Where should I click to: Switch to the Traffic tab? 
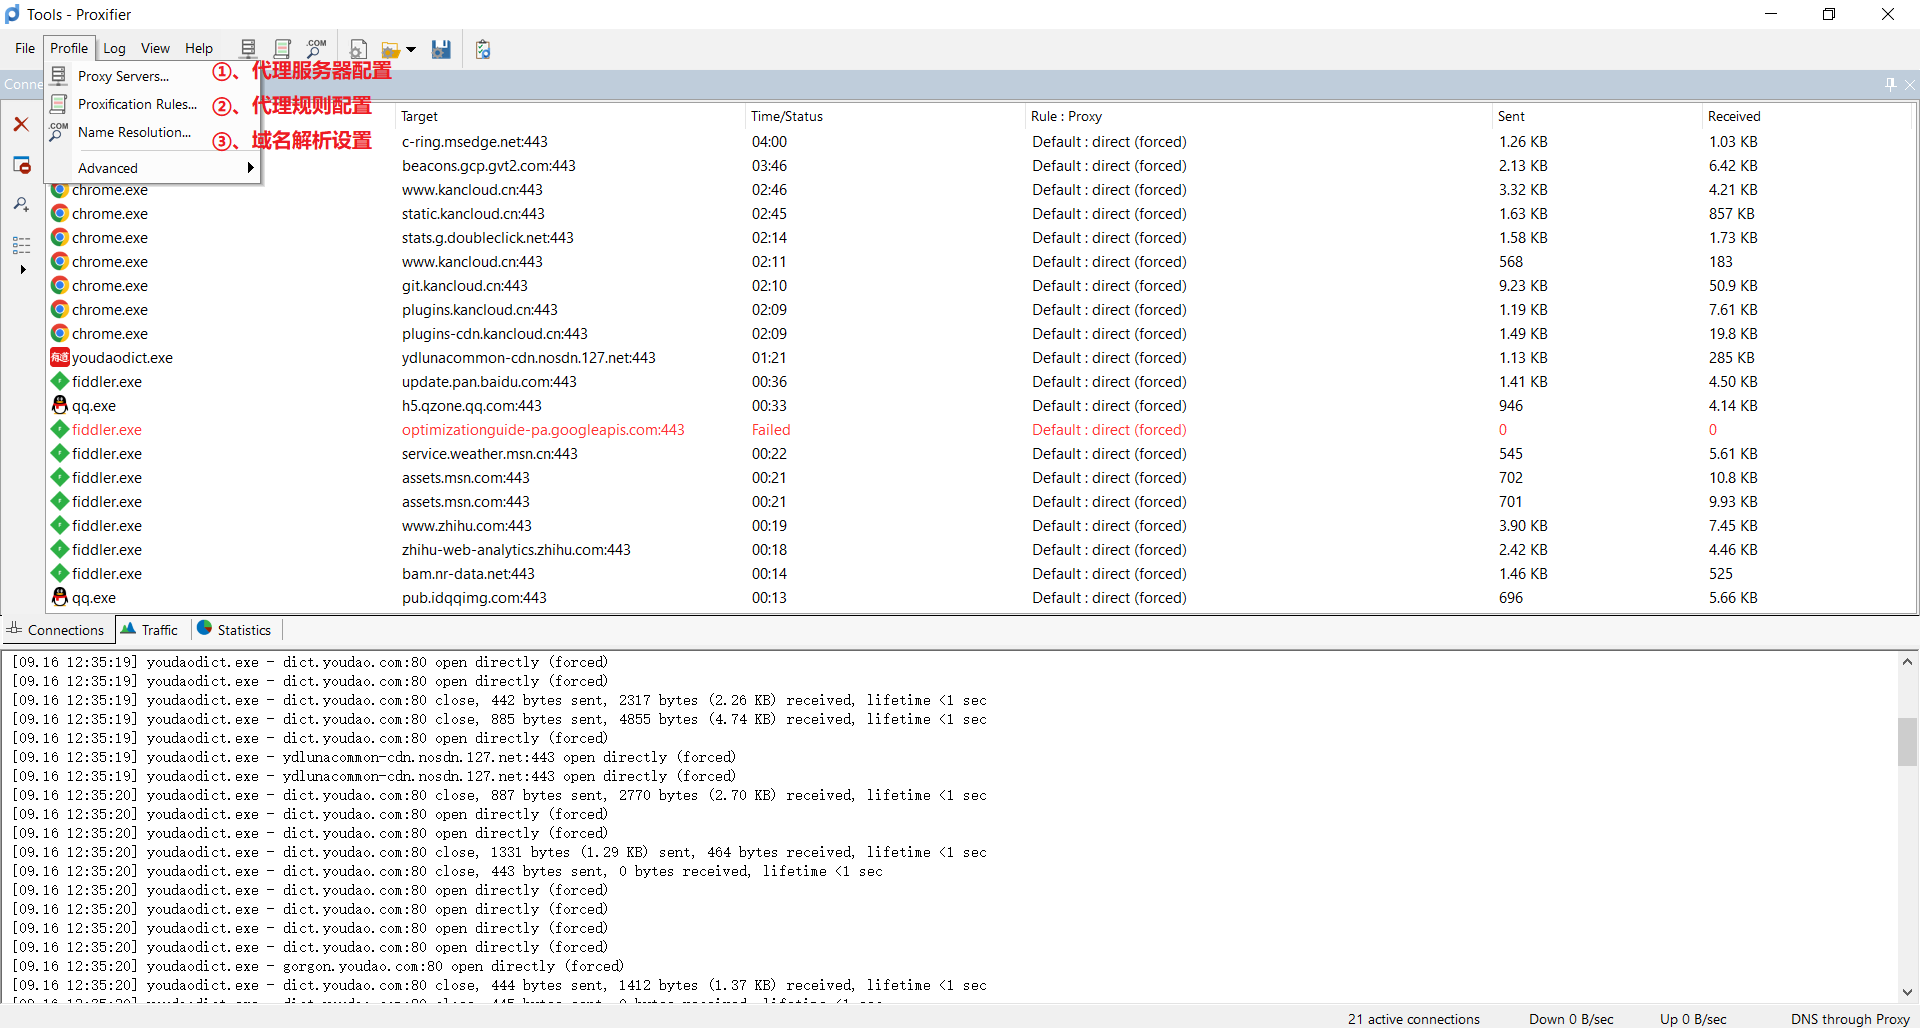click(x=150, y=630)
